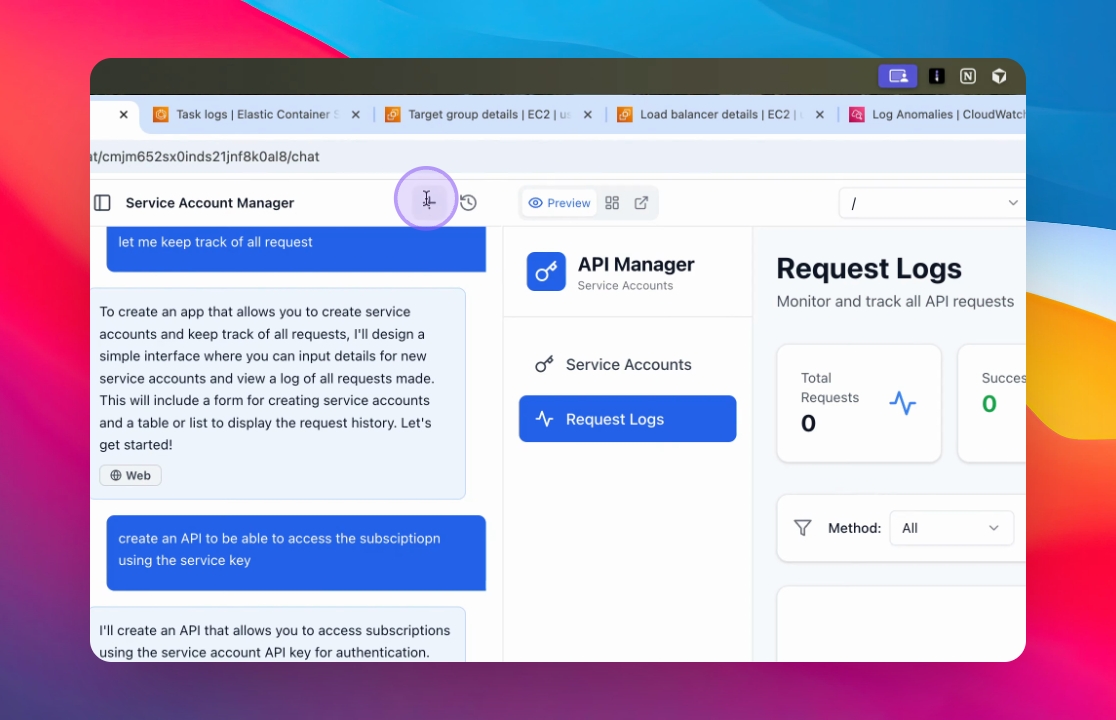Screen dimensions: 1116x720
Task: Open the grid components view icon
Action: pos(612,203)
